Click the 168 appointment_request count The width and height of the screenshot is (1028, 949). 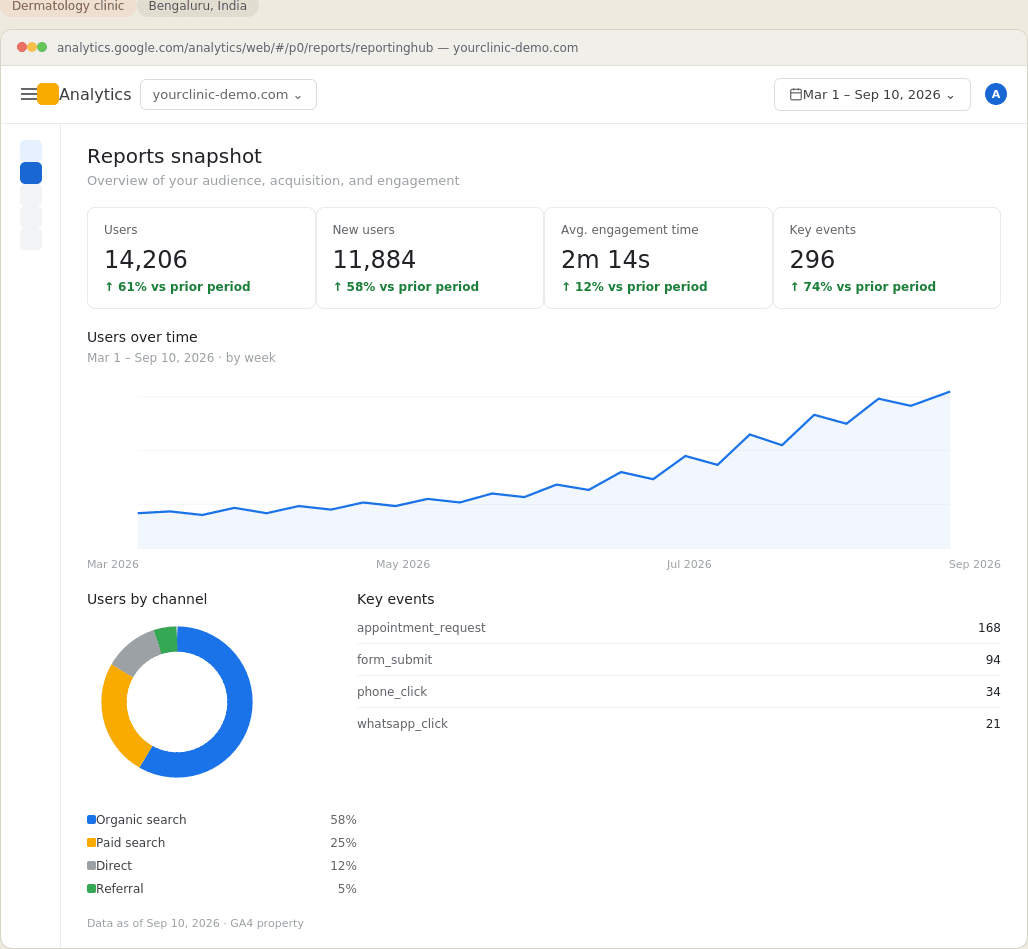coord(989,628)
